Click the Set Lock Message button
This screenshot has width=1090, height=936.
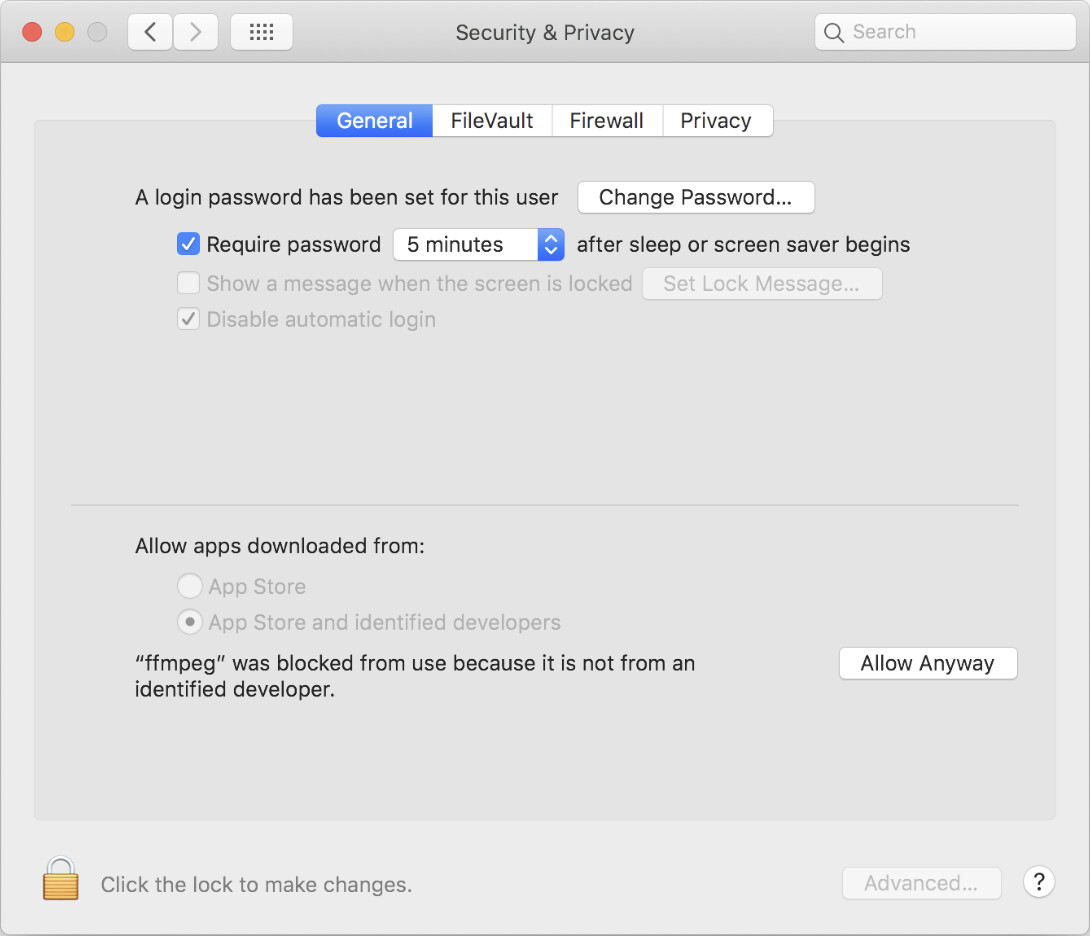tap(761, 284)
